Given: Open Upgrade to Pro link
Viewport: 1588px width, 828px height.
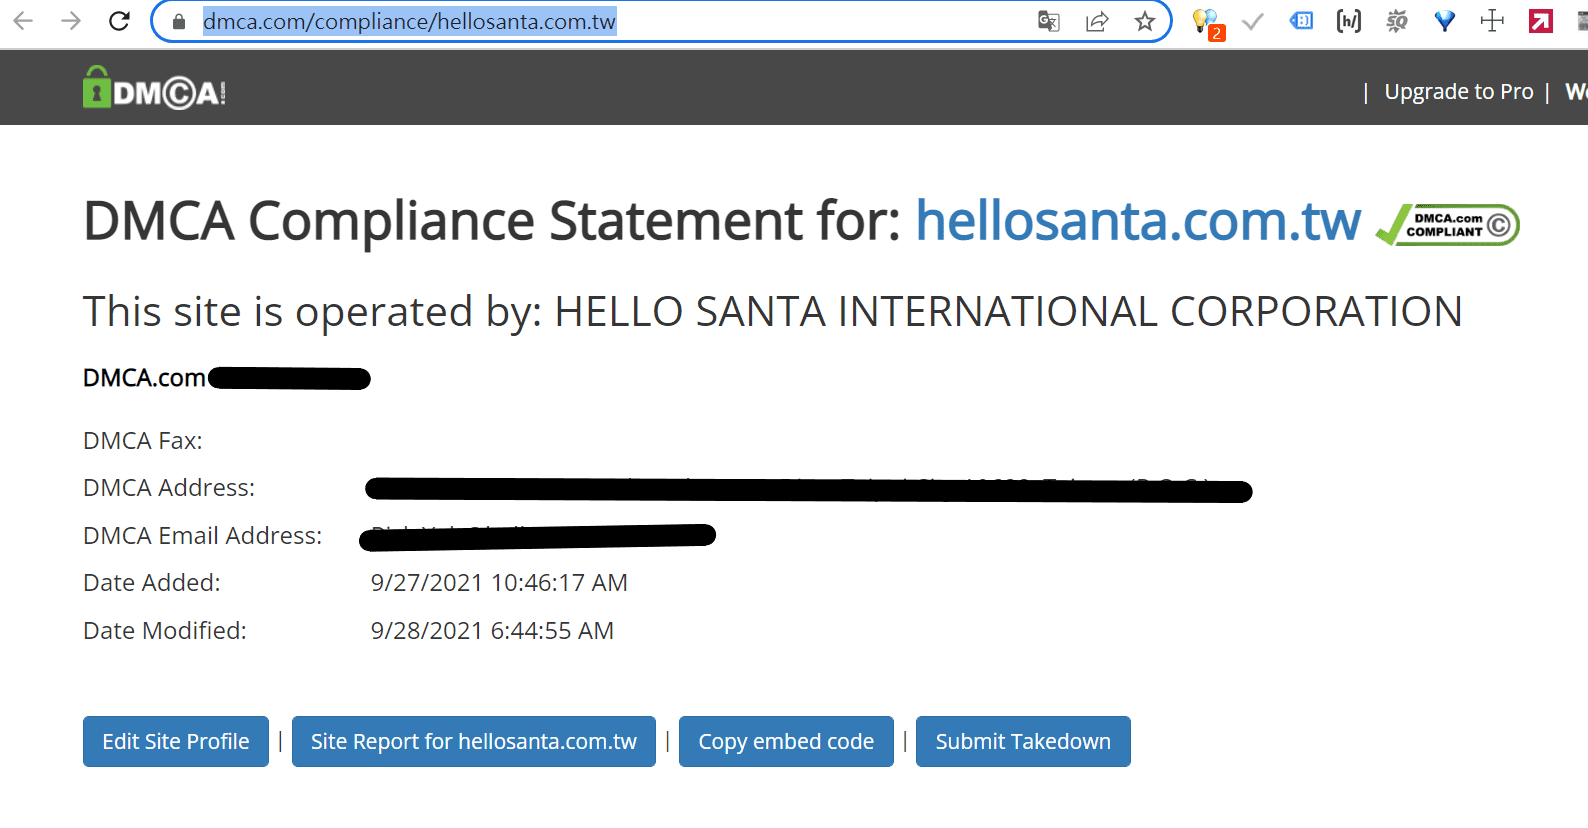Looking at the screenshot, I should 1459,92.
